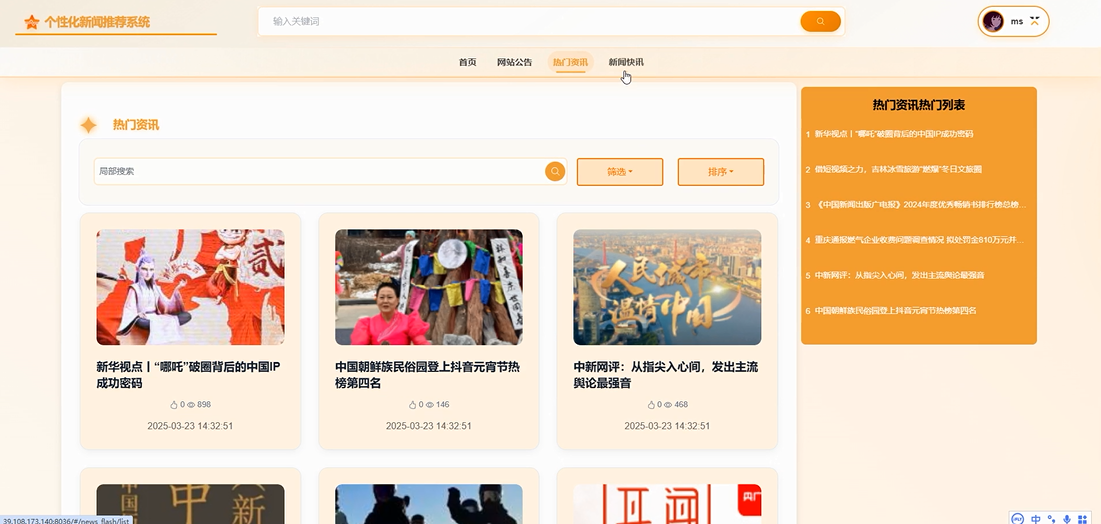This screenshot has height=524, width=1101.
Task: Open thumbnail of 中国朝鲜族民俗园 news card
Action: [428, 287]
